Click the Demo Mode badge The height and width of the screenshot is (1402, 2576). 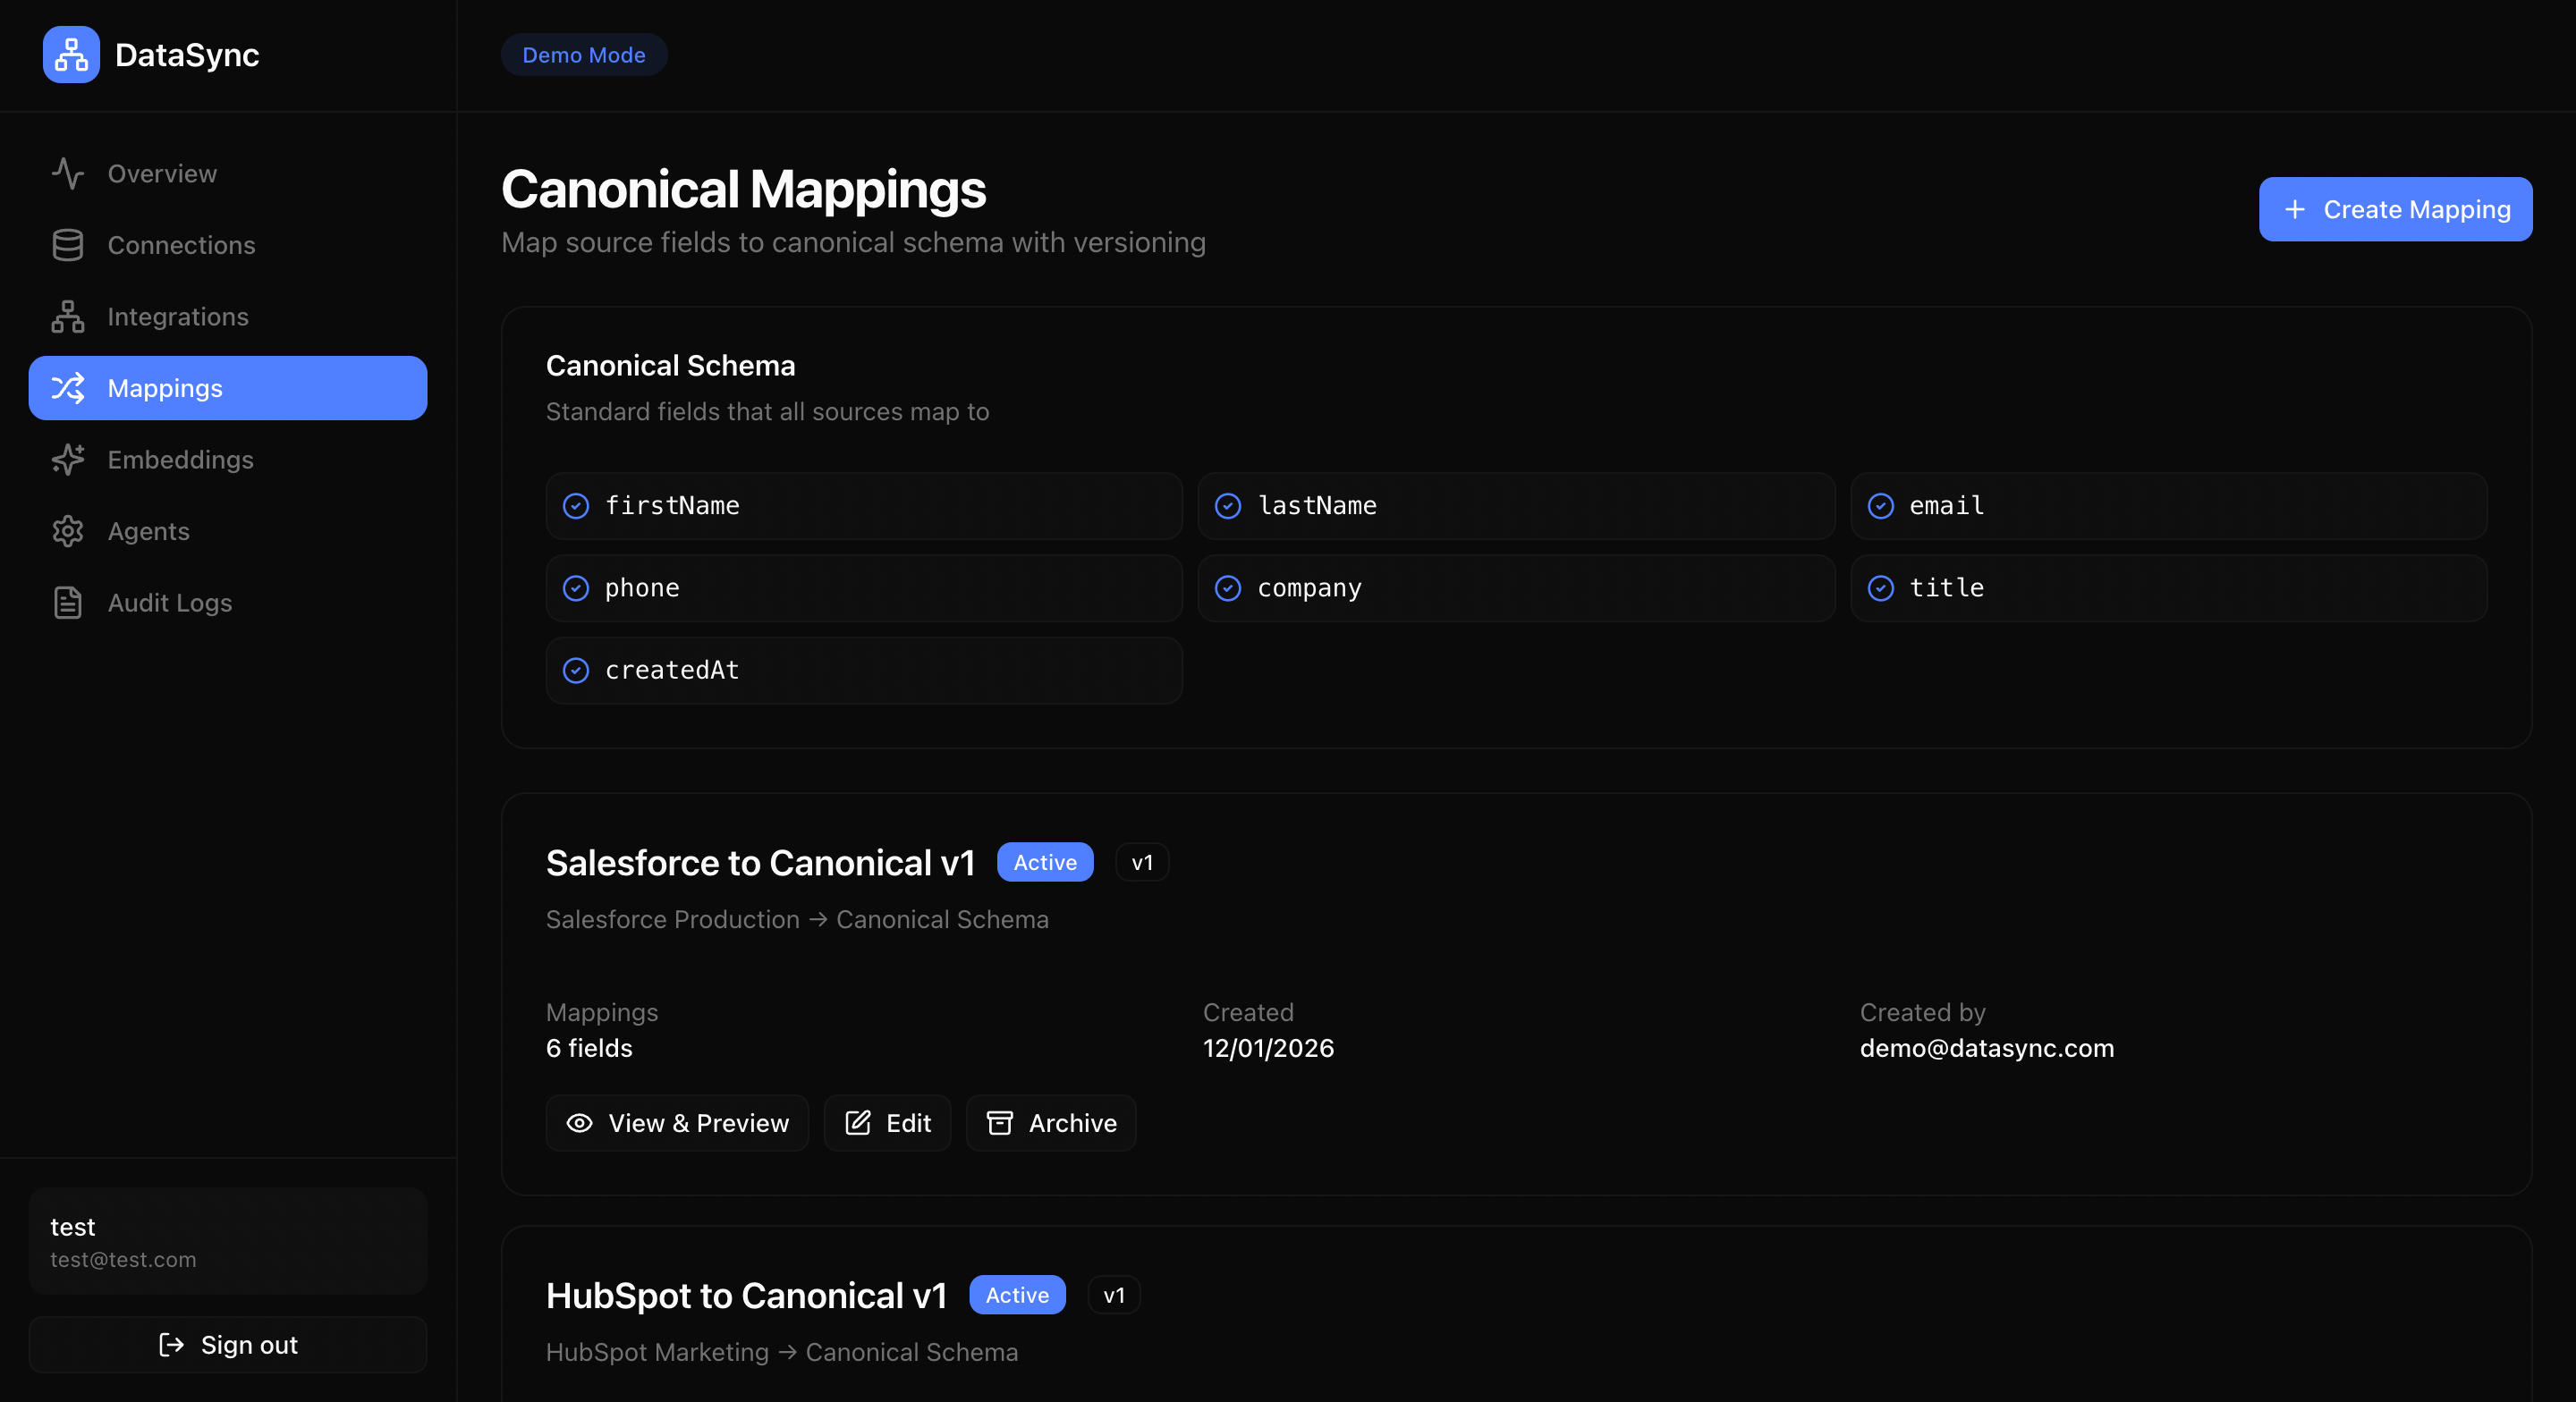pos(583,55)
